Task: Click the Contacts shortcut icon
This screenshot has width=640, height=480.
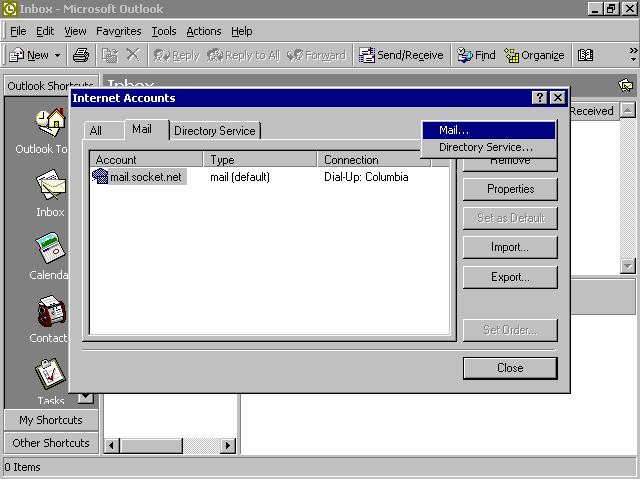Action: point(51,311)
